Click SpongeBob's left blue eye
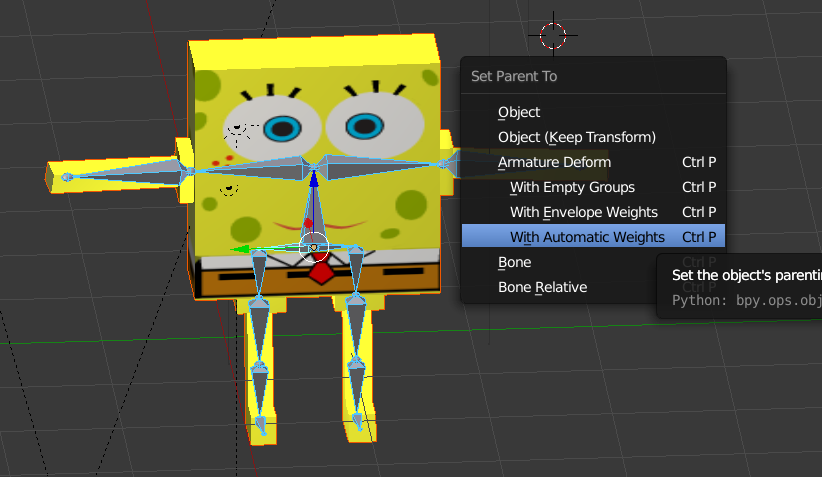 [282, 129]
